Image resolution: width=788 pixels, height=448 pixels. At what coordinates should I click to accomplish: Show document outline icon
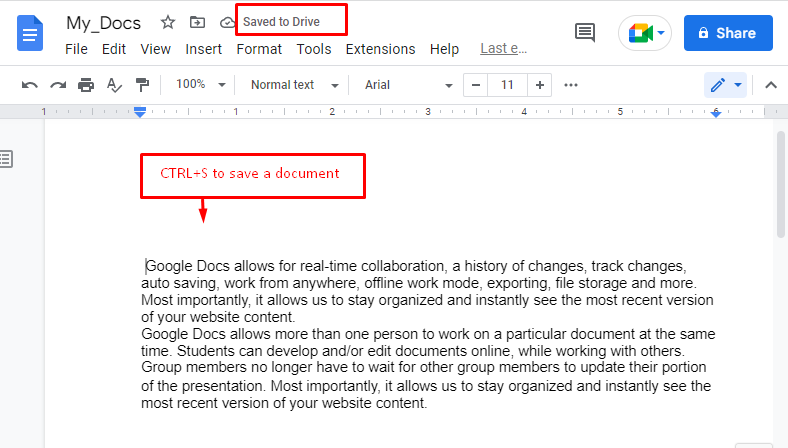click(6, 159)
